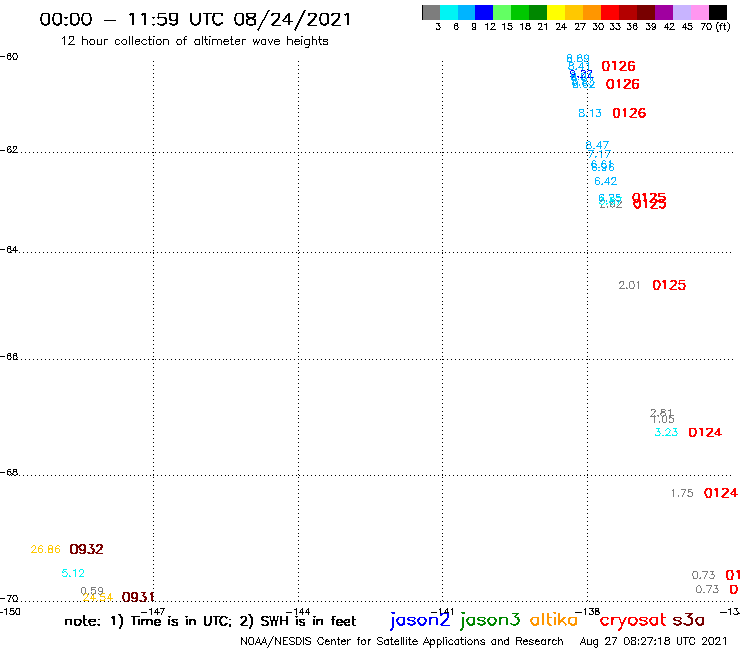Click the gray wave height value 1.75
This screenshot has height=650, width=740.
pyautogui.click(x=682, y=493)
